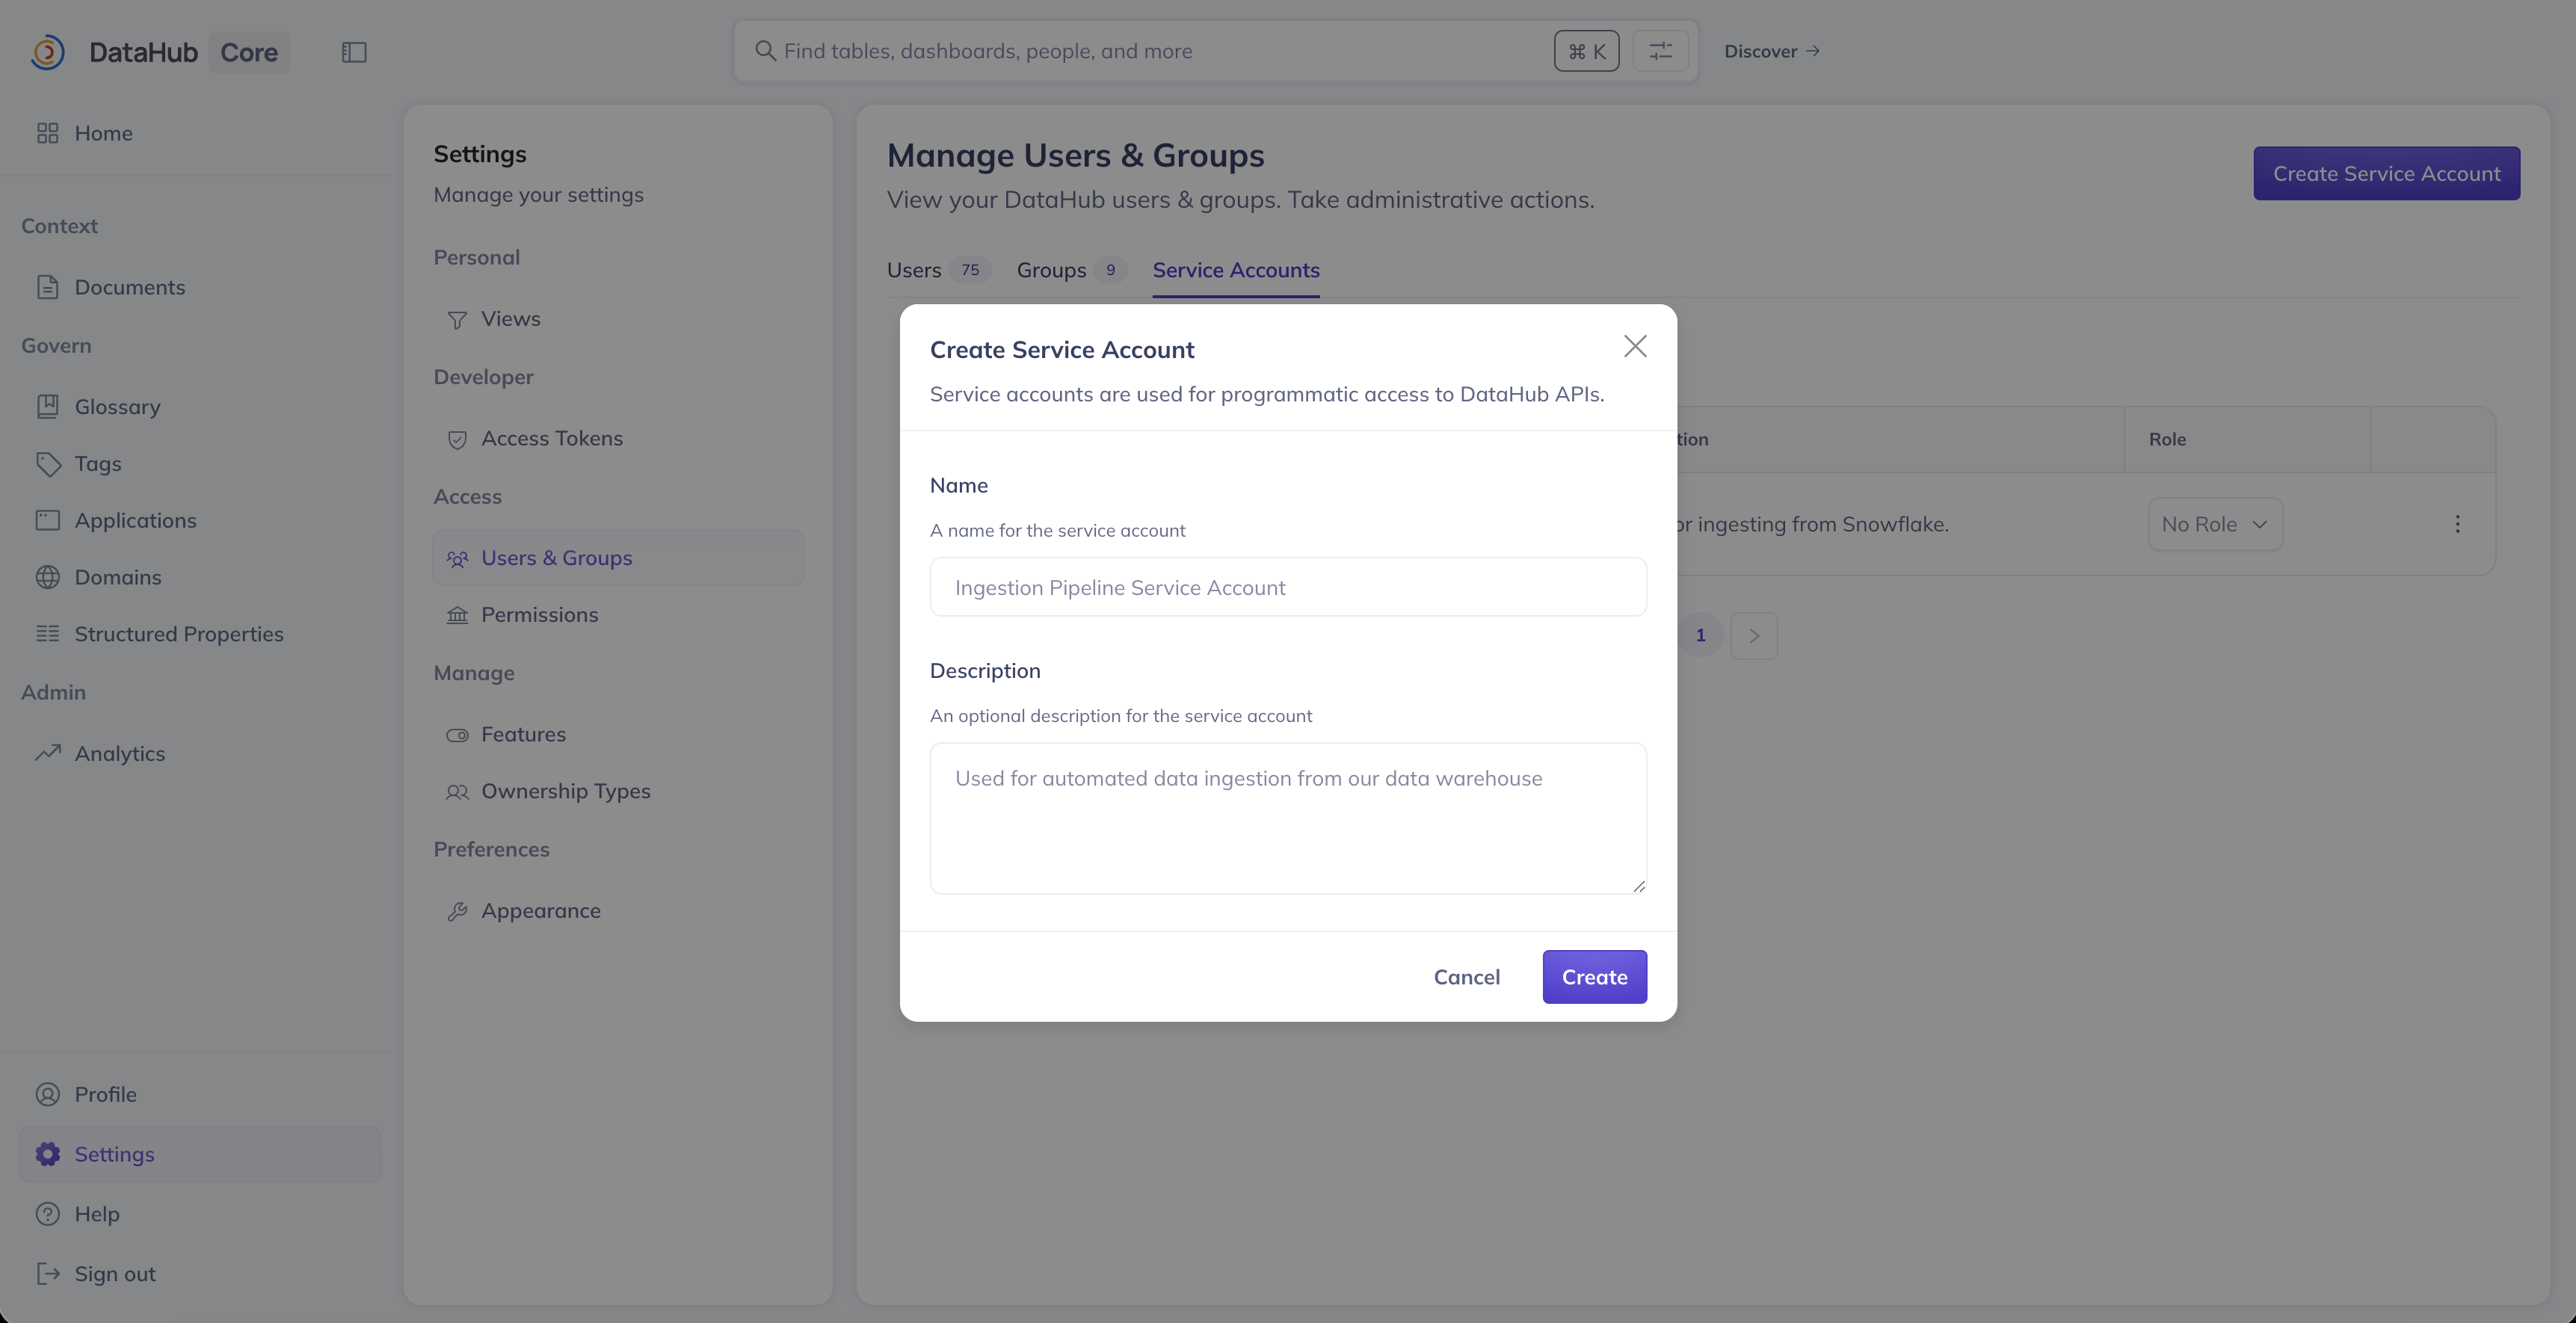Click the three-dot row actions menu
Screen dimensions: 2576x1323
pos(2457,524)
